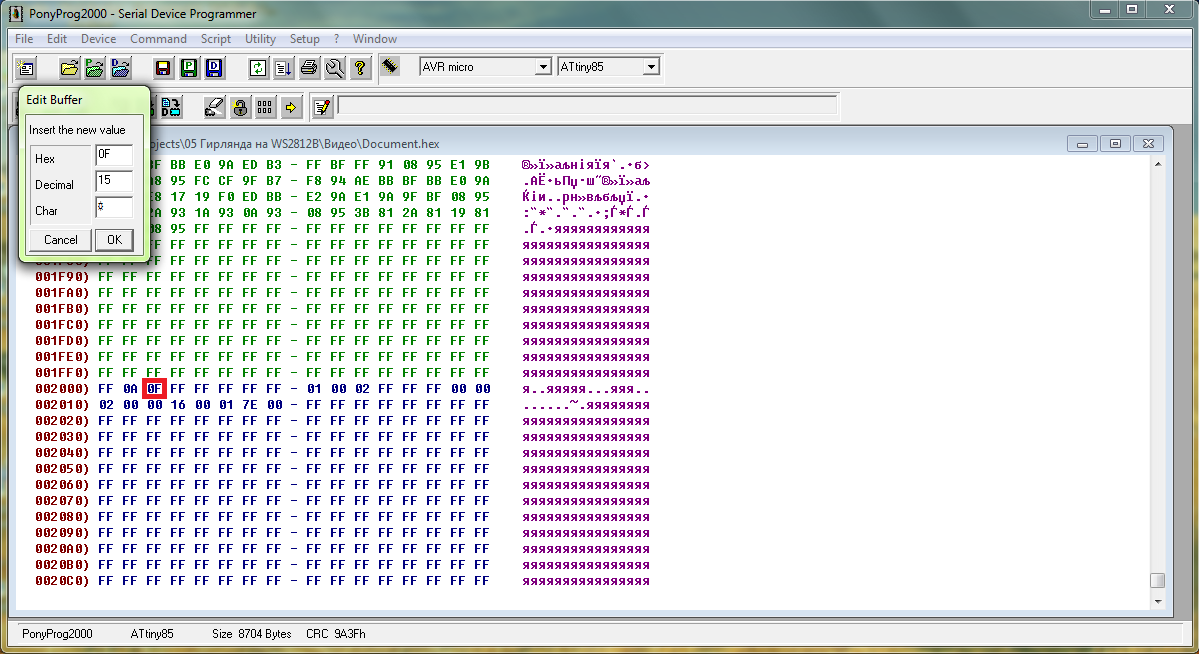This screenshot has width=1199, height=654.
Task: Click the vertical scrollbar thumb in hex view
Action: point(1158,581)
